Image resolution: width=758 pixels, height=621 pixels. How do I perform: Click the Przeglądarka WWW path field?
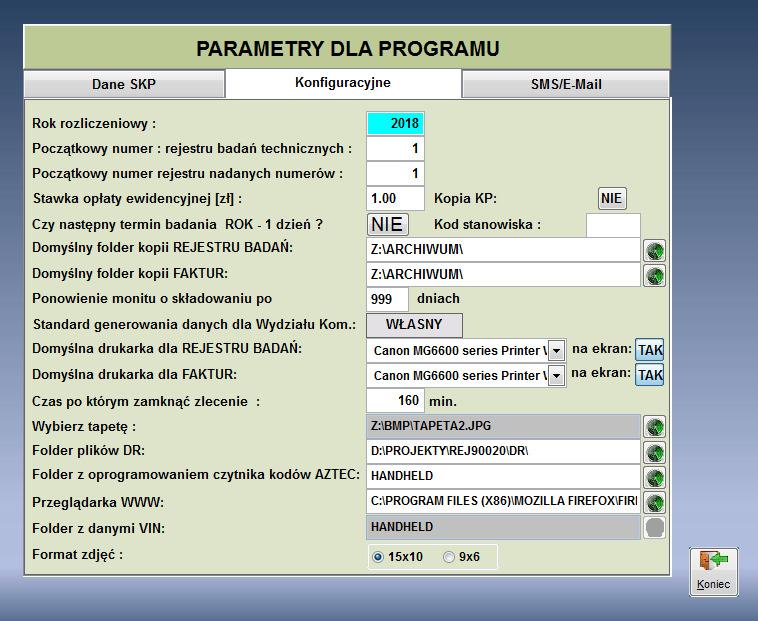pos(503,502)
